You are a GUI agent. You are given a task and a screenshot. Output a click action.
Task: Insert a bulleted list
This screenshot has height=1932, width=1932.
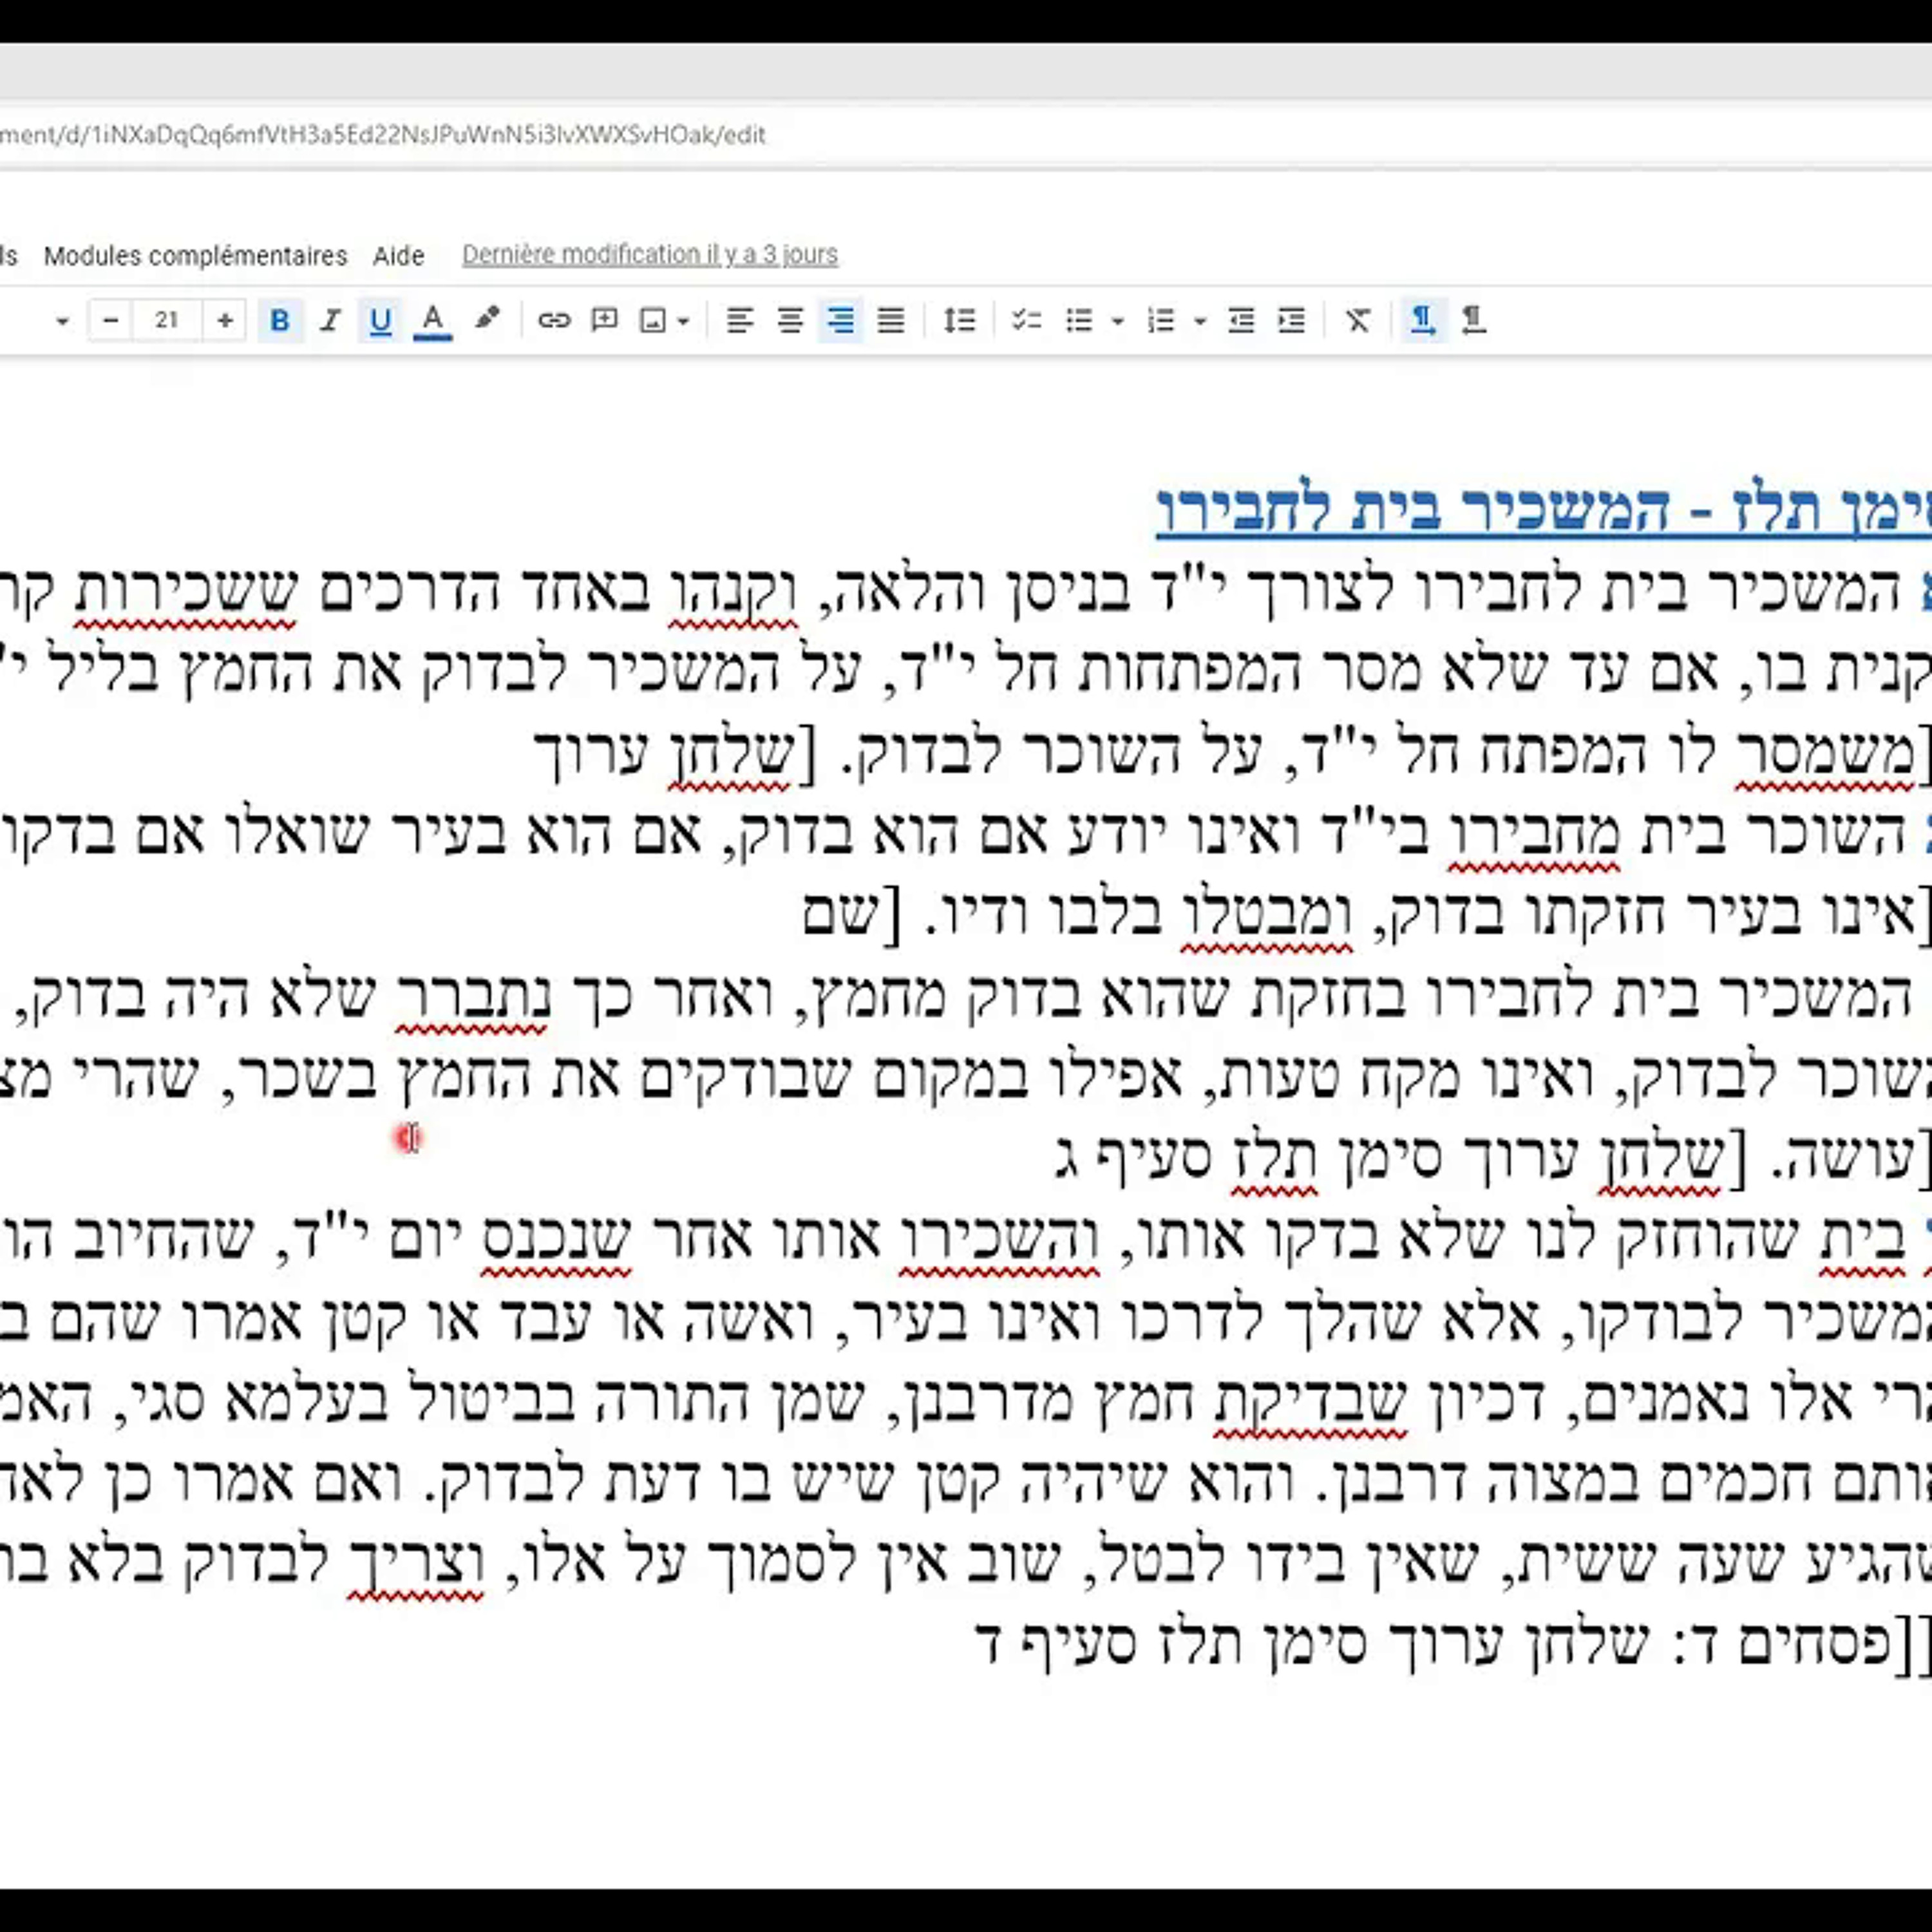[1079, 320]
